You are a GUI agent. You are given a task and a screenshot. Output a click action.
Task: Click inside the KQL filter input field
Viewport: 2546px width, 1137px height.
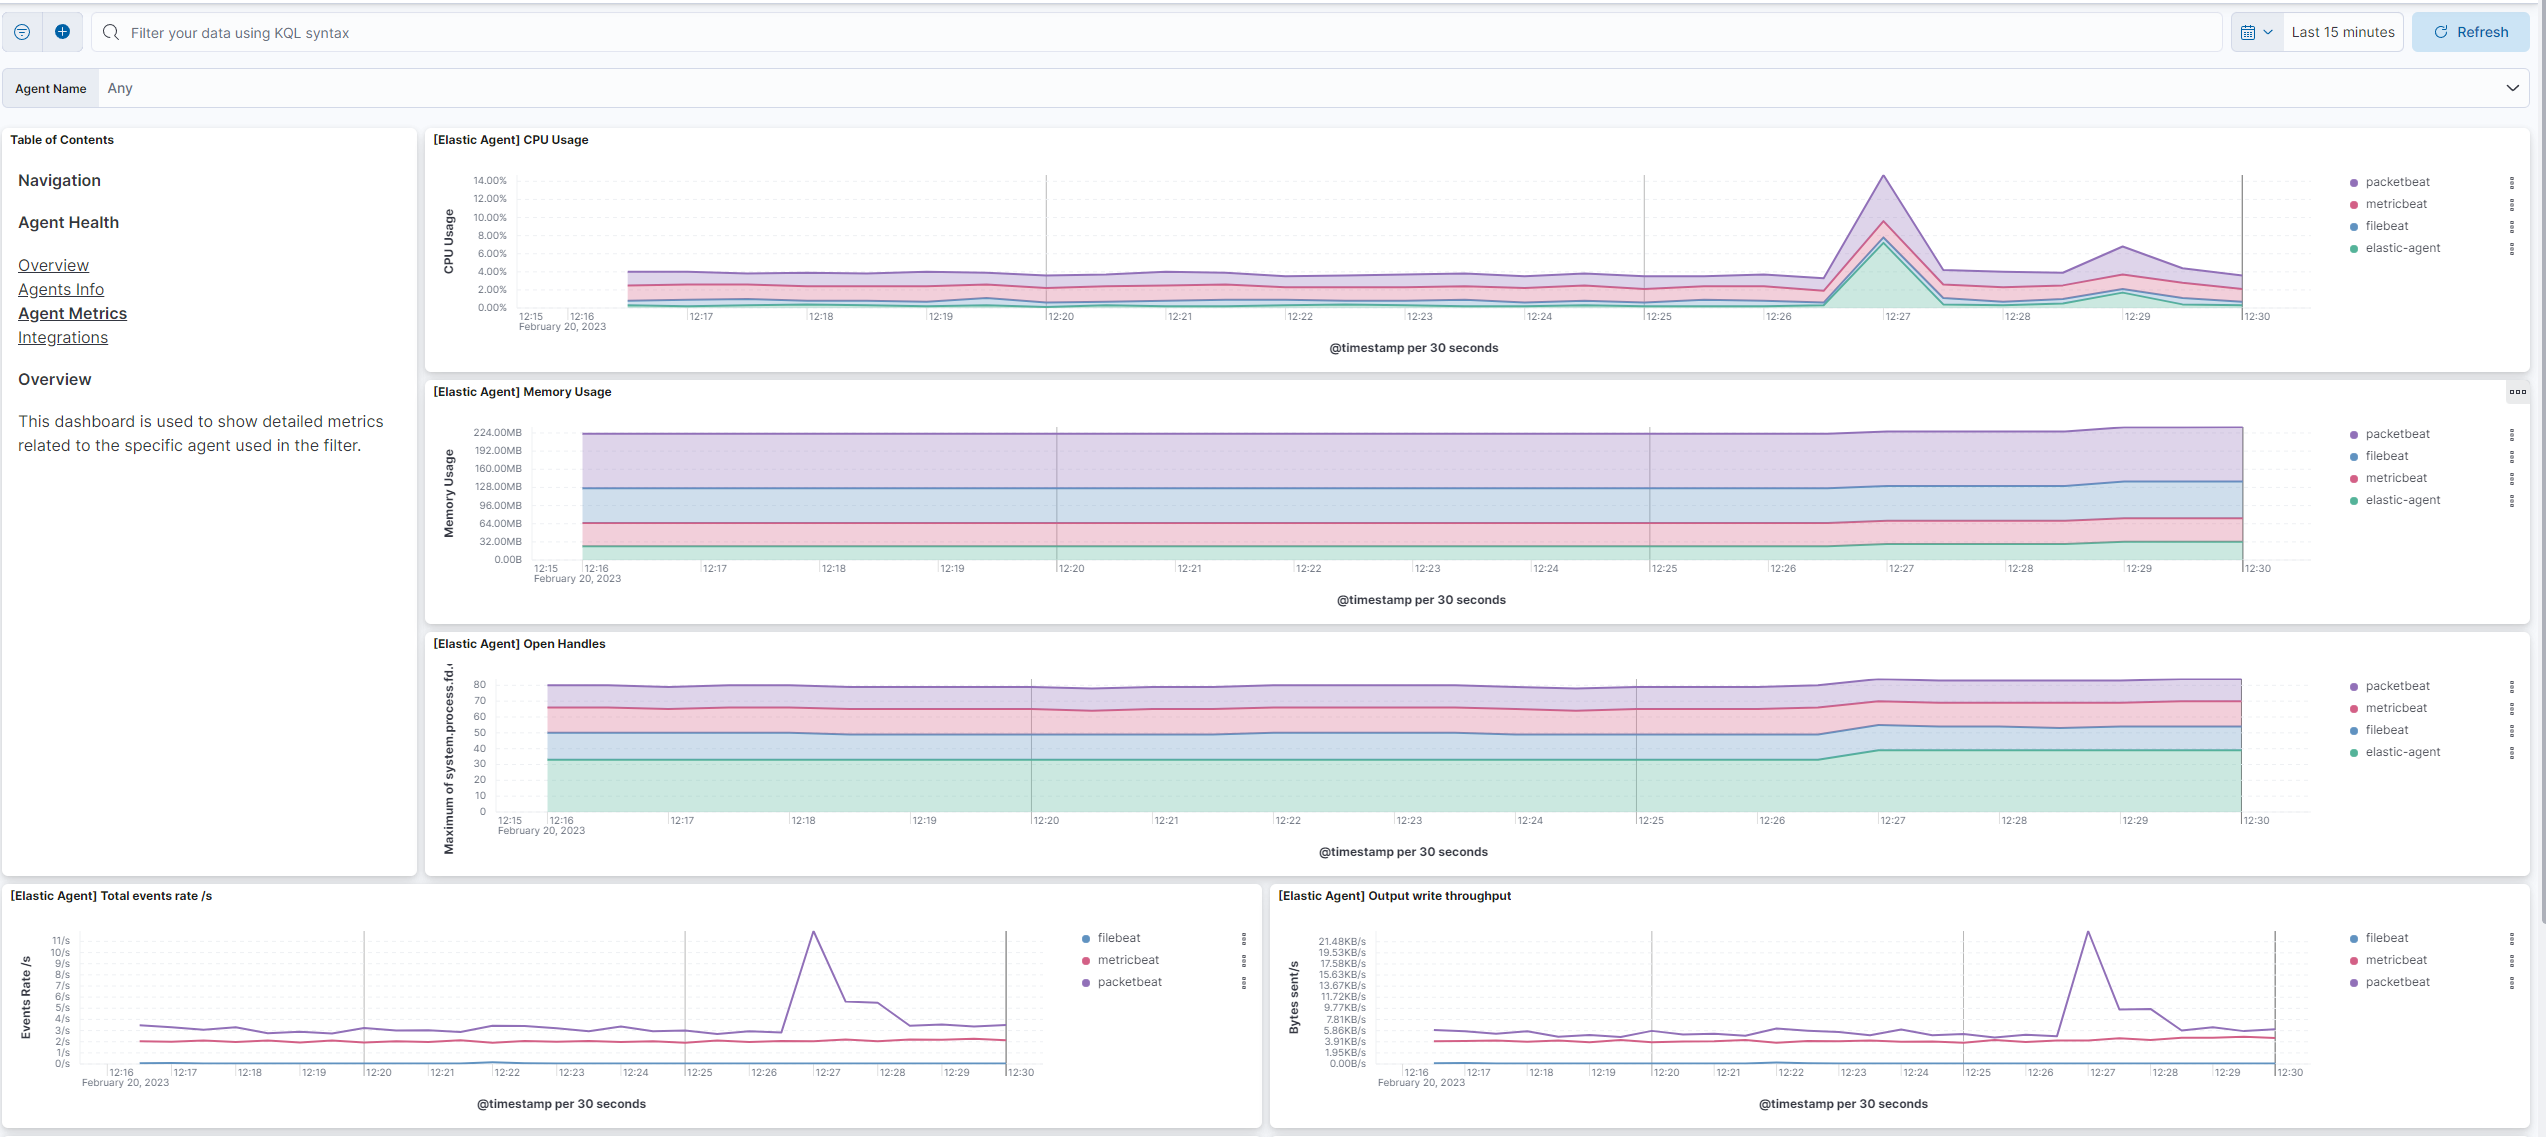[700, 32]
